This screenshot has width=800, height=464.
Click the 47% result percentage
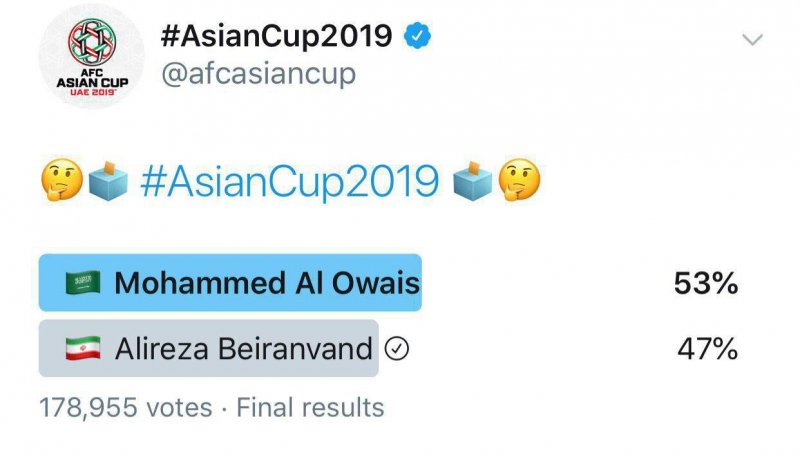tap(707, 349)
